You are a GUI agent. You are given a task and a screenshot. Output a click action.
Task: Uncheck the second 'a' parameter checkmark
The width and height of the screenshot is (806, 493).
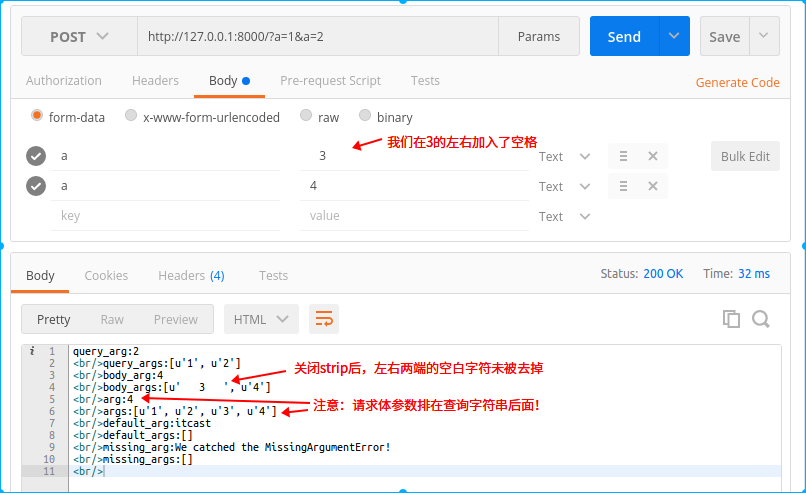click(x=36, y=186)
